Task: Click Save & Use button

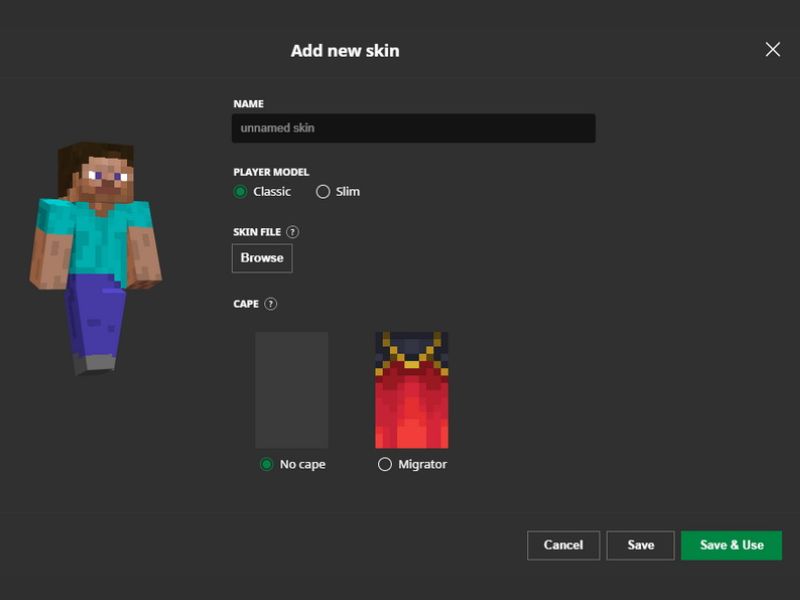Action: coord(732,545)
